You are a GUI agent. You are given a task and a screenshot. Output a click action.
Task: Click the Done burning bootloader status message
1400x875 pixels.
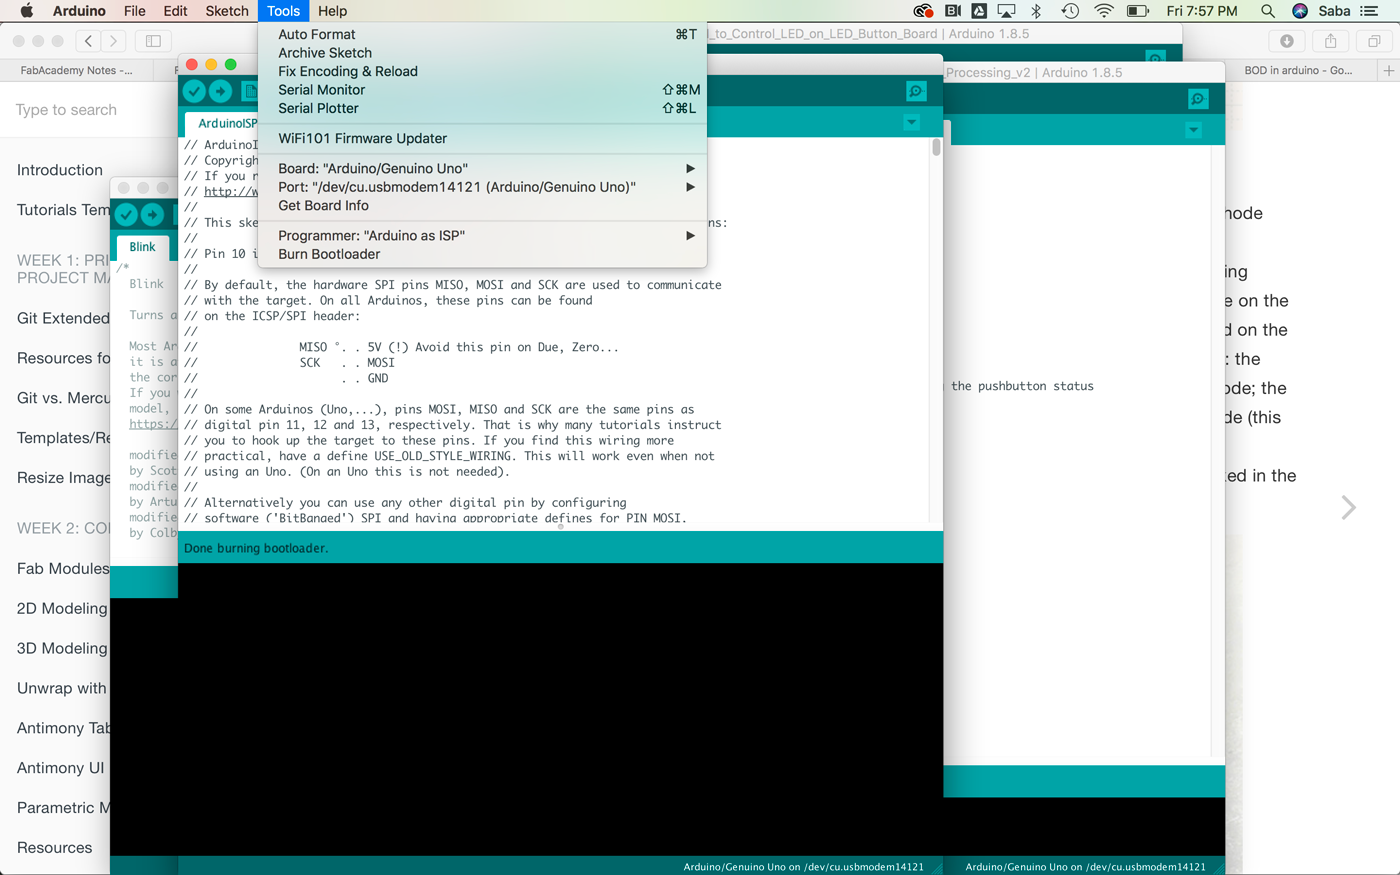pos(256,548)
